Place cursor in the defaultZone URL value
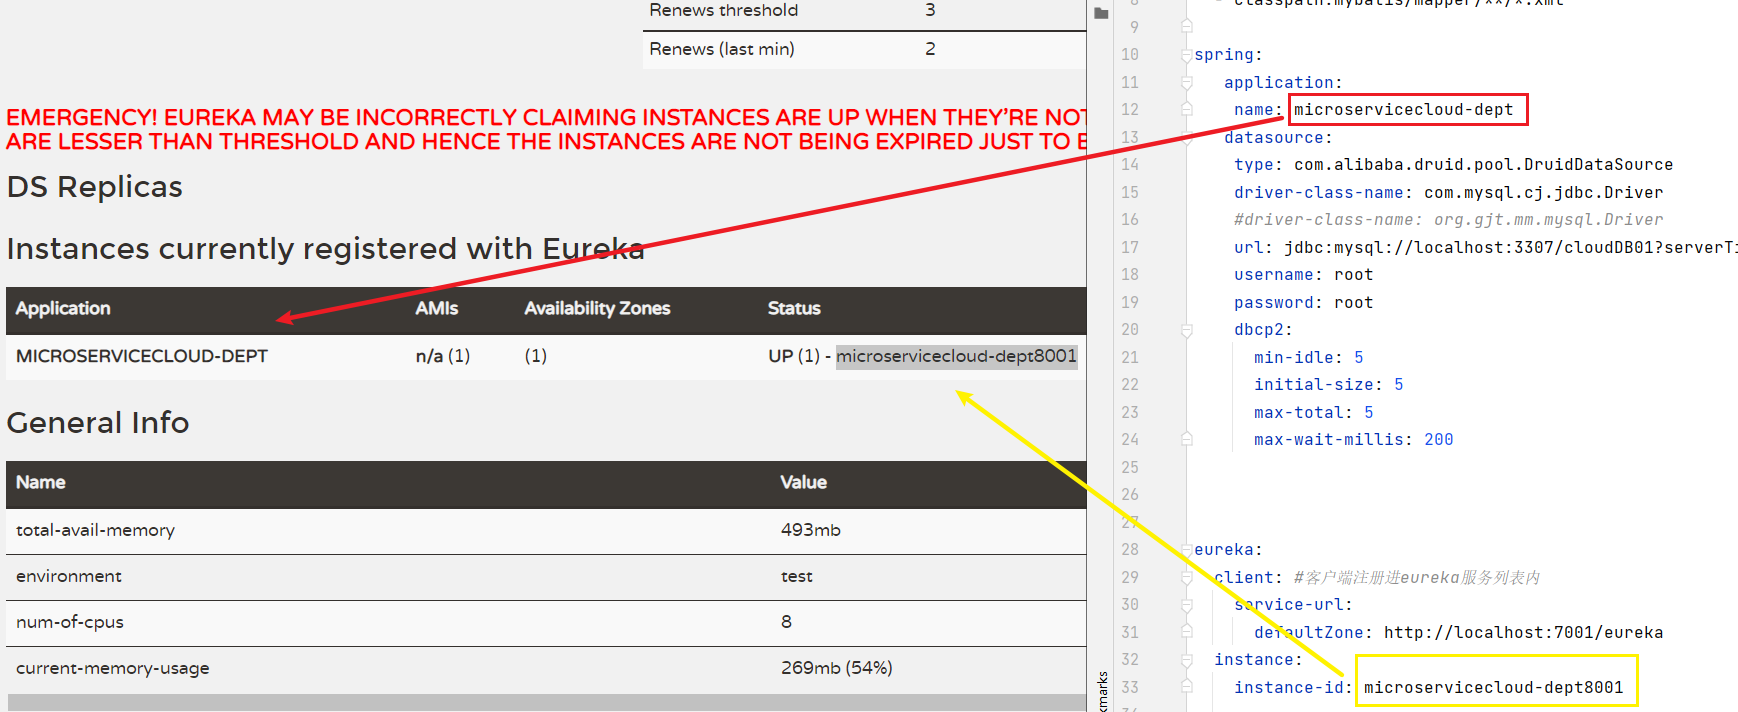 pyautogui.click(x=1523, y=632)
